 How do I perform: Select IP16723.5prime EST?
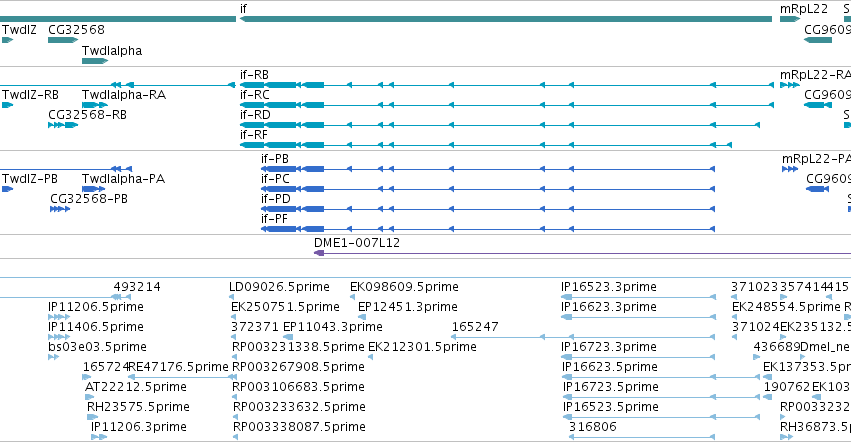point(661,397)
